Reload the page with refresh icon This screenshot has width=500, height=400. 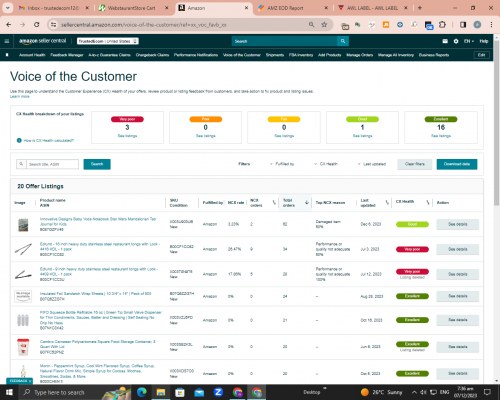coord(37,25)
